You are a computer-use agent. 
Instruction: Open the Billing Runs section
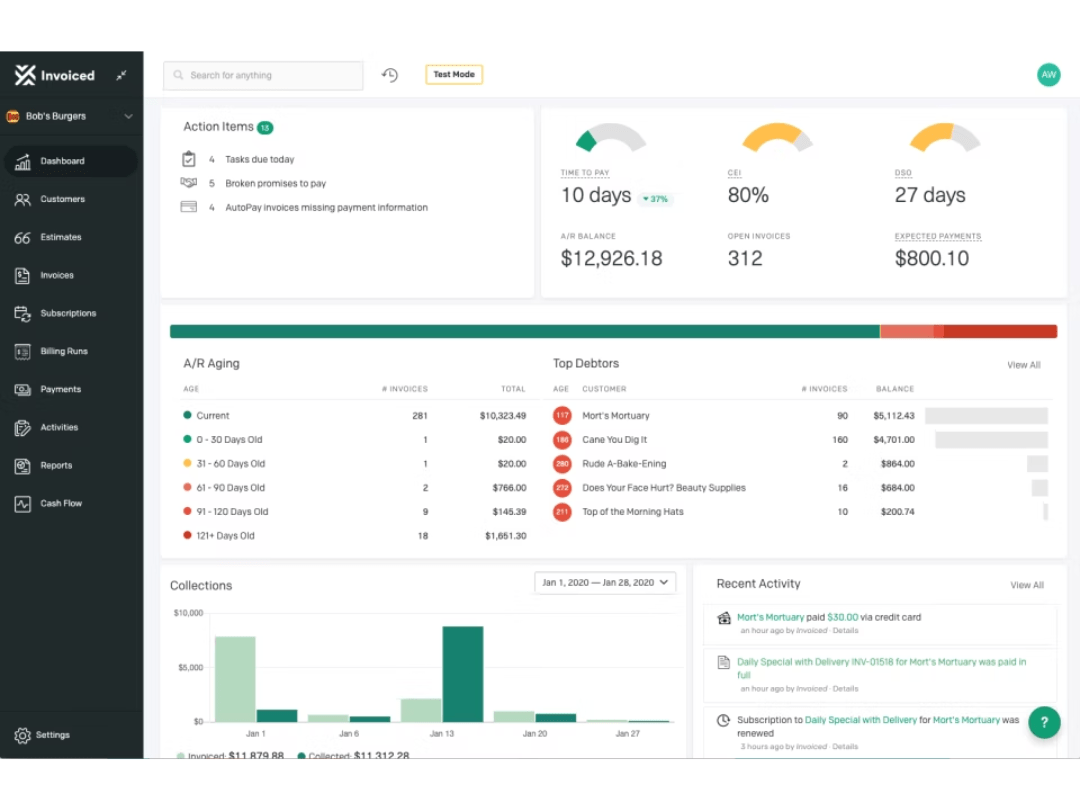62,351
